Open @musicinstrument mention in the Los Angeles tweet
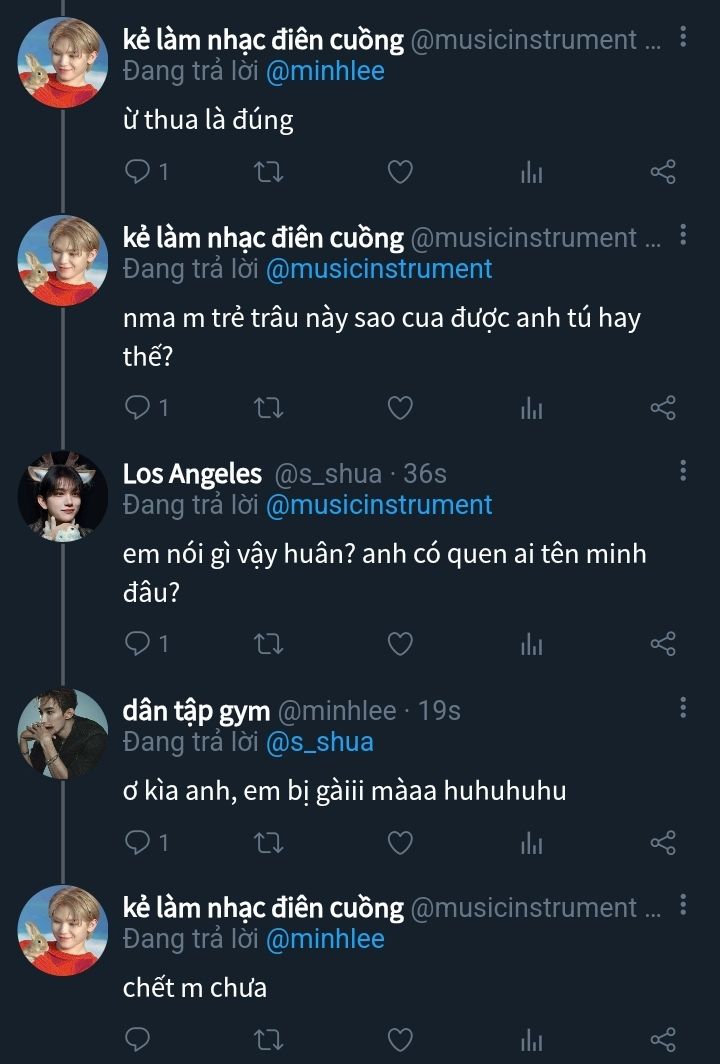Screen dimensions: 720x1064 pyautogui.click(x=379, y=505)
